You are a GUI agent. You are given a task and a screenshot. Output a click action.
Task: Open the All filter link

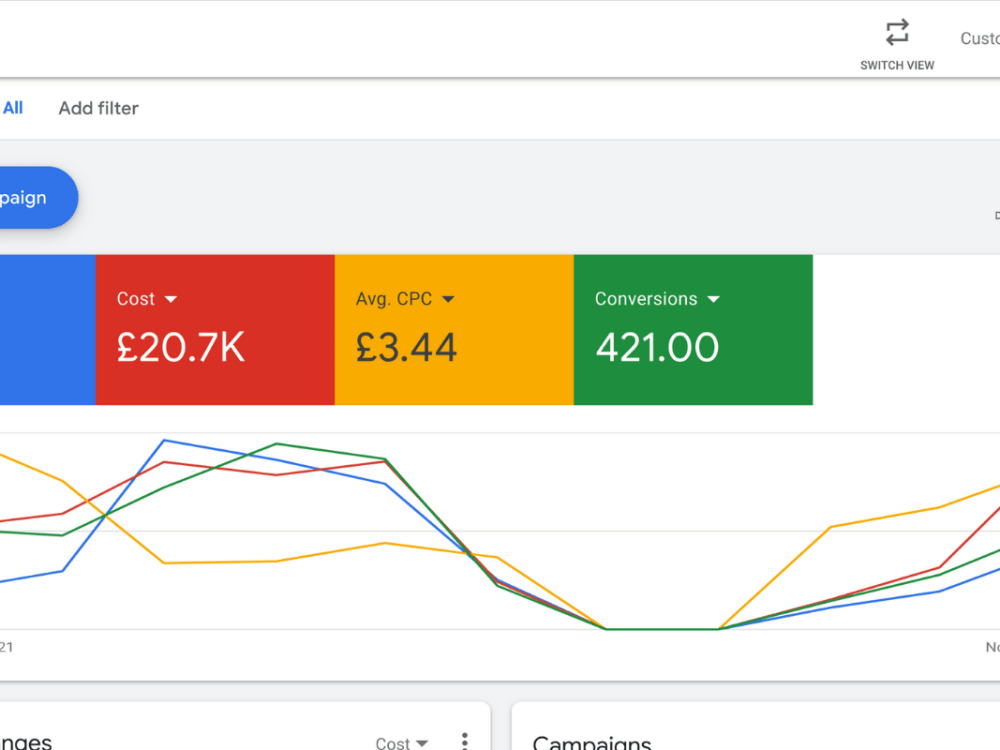click(13, 108)
